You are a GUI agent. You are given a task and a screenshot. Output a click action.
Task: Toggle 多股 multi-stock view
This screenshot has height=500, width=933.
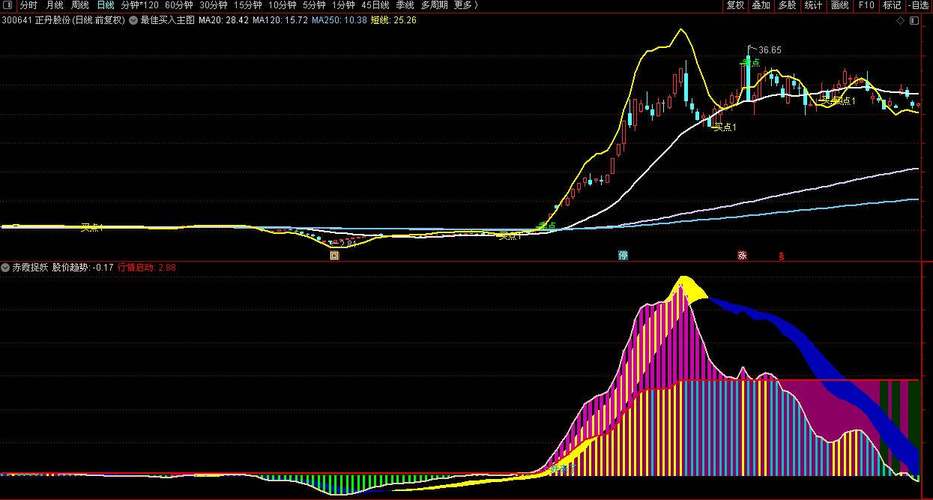787,5
